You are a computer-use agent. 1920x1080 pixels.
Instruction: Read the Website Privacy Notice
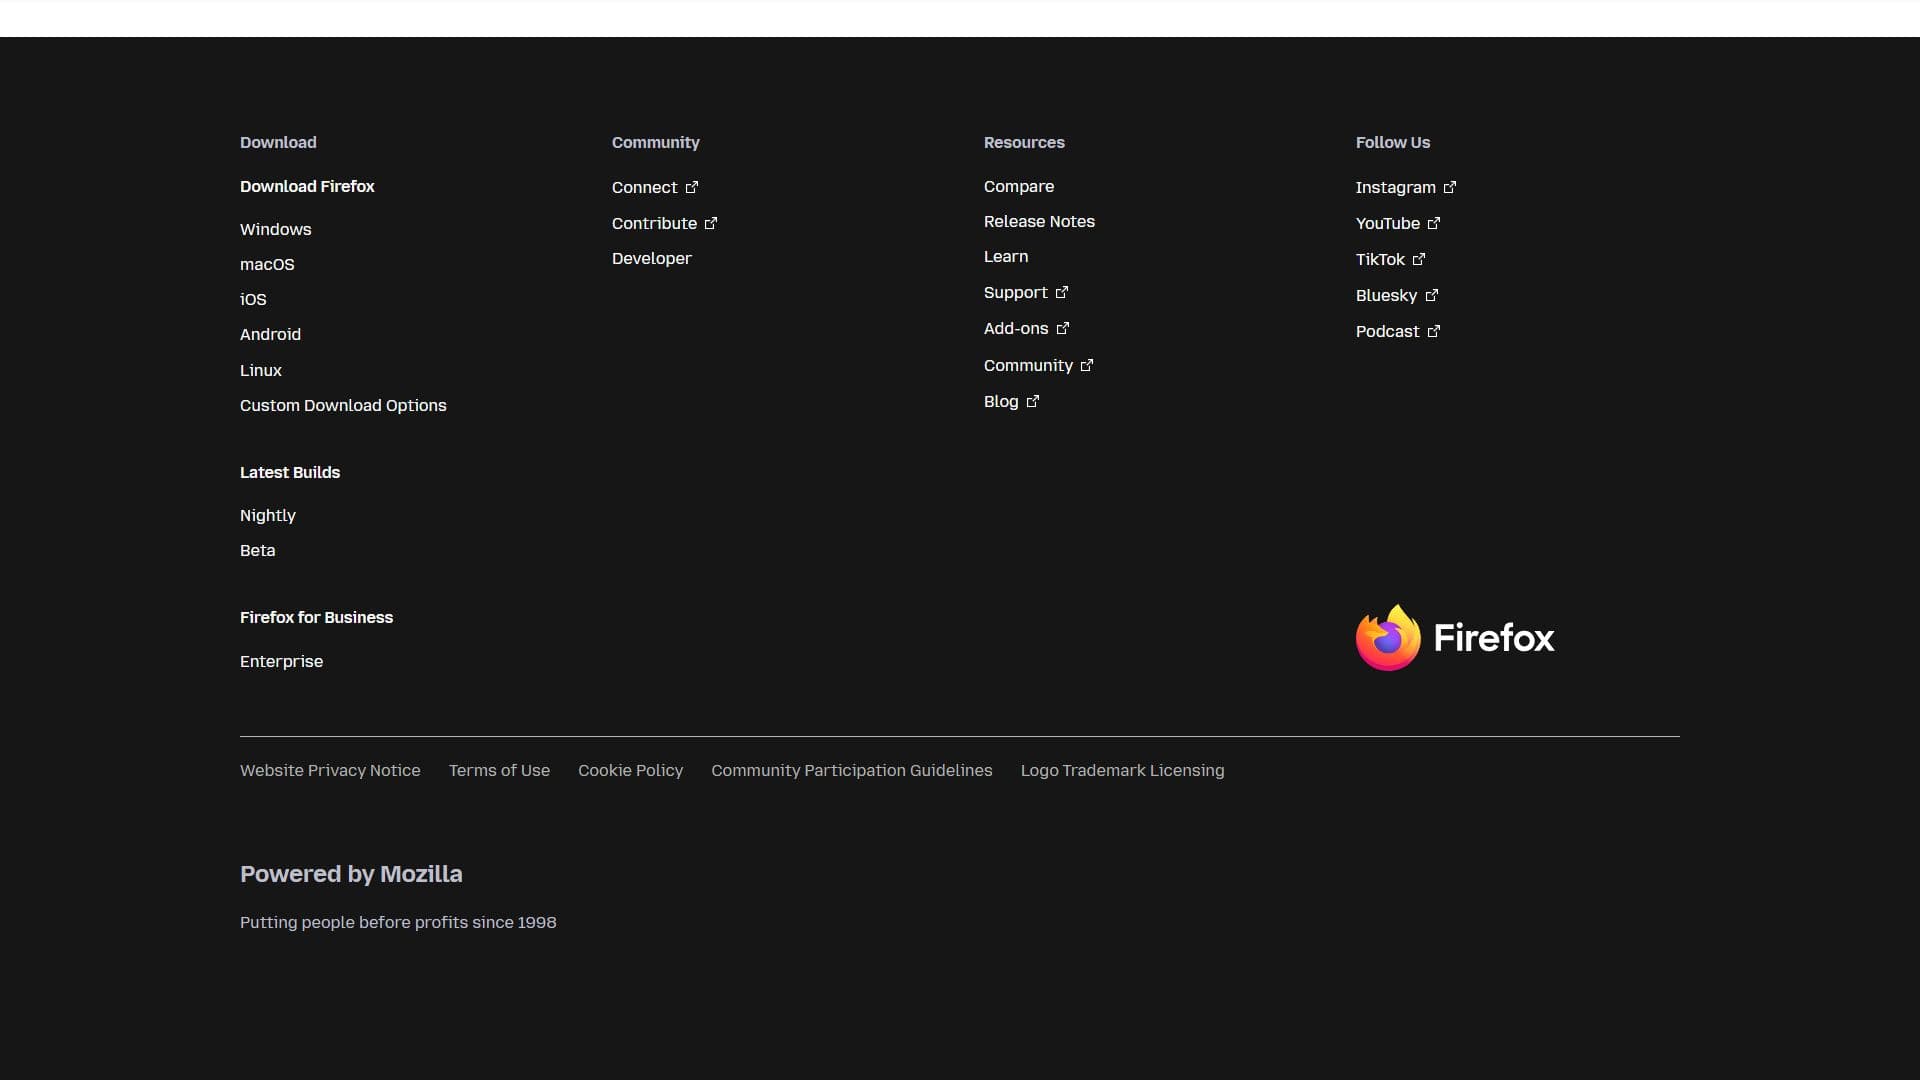click(x=330, y=770)
